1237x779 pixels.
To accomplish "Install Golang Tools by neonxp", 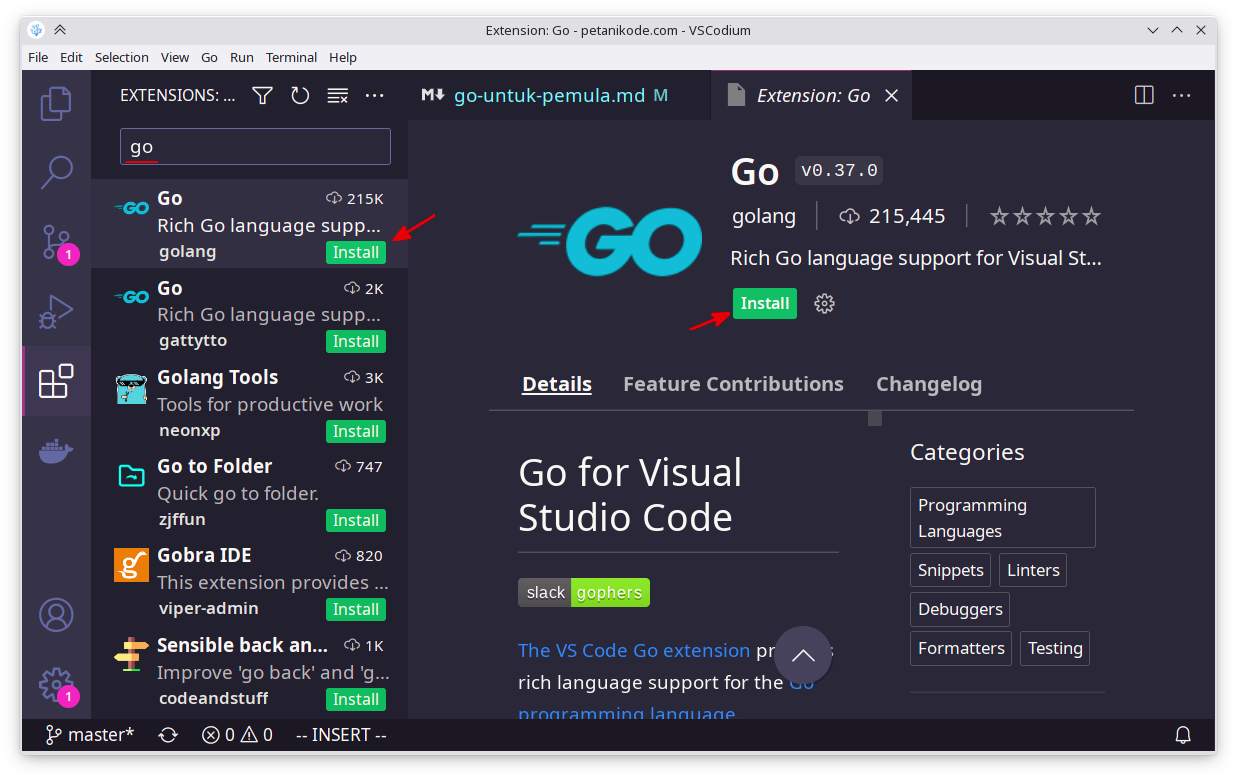I will [356, 431].
